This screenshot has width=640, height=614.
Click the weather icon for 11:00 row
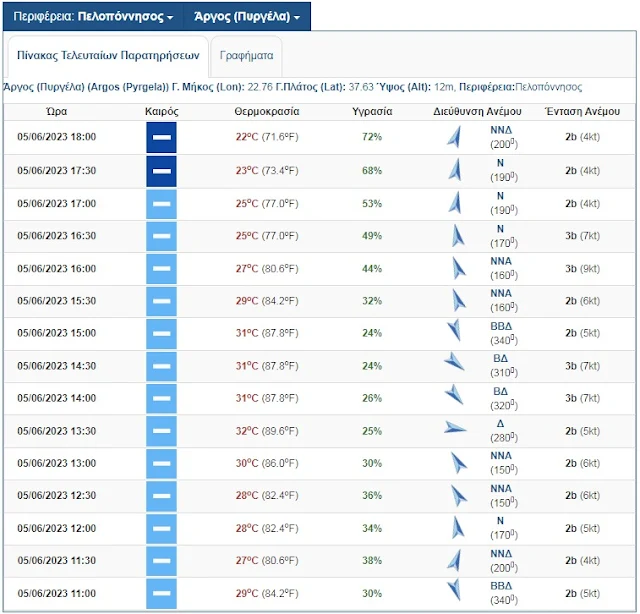coord(162,594)
